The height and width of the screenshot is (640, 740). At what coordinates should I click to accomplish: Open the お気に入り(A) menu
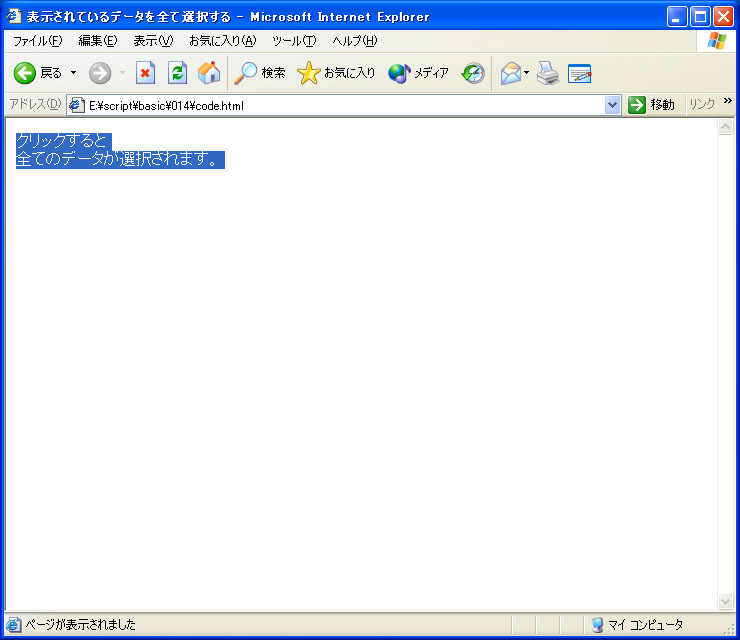(222, 41)
